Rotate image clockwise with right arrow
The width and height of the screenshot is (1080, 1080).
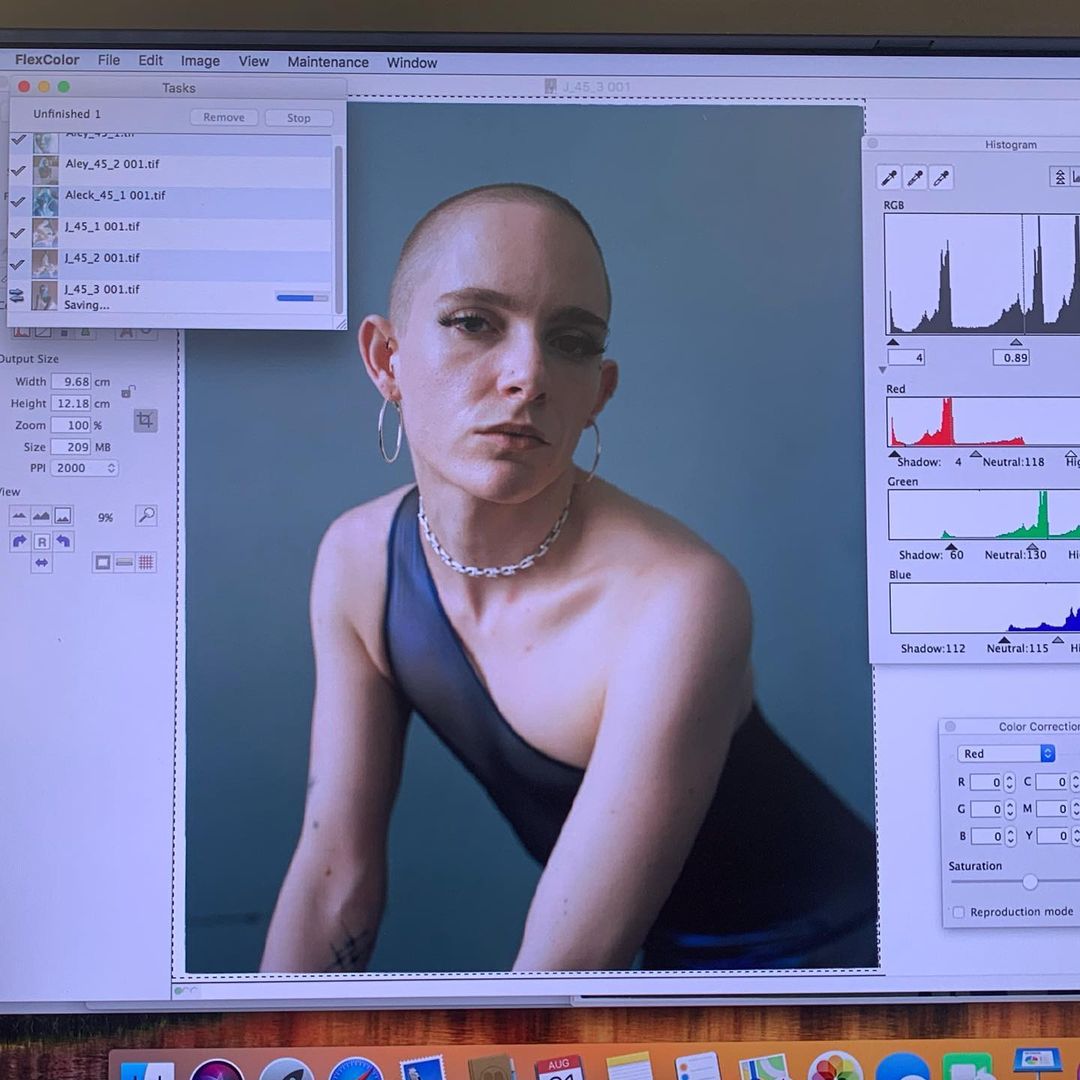pos(19,541)
